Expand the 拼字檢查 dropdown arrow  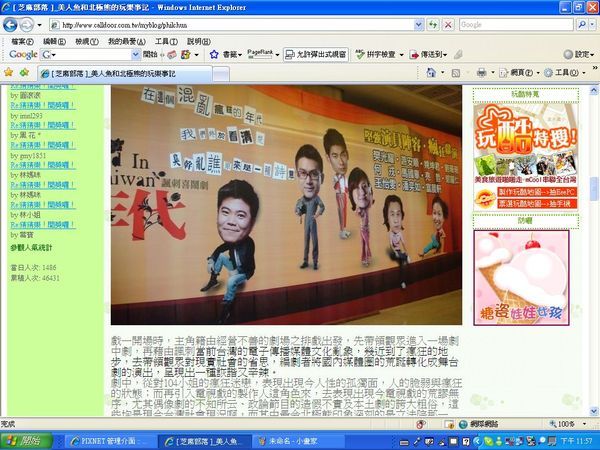point(401,55)
